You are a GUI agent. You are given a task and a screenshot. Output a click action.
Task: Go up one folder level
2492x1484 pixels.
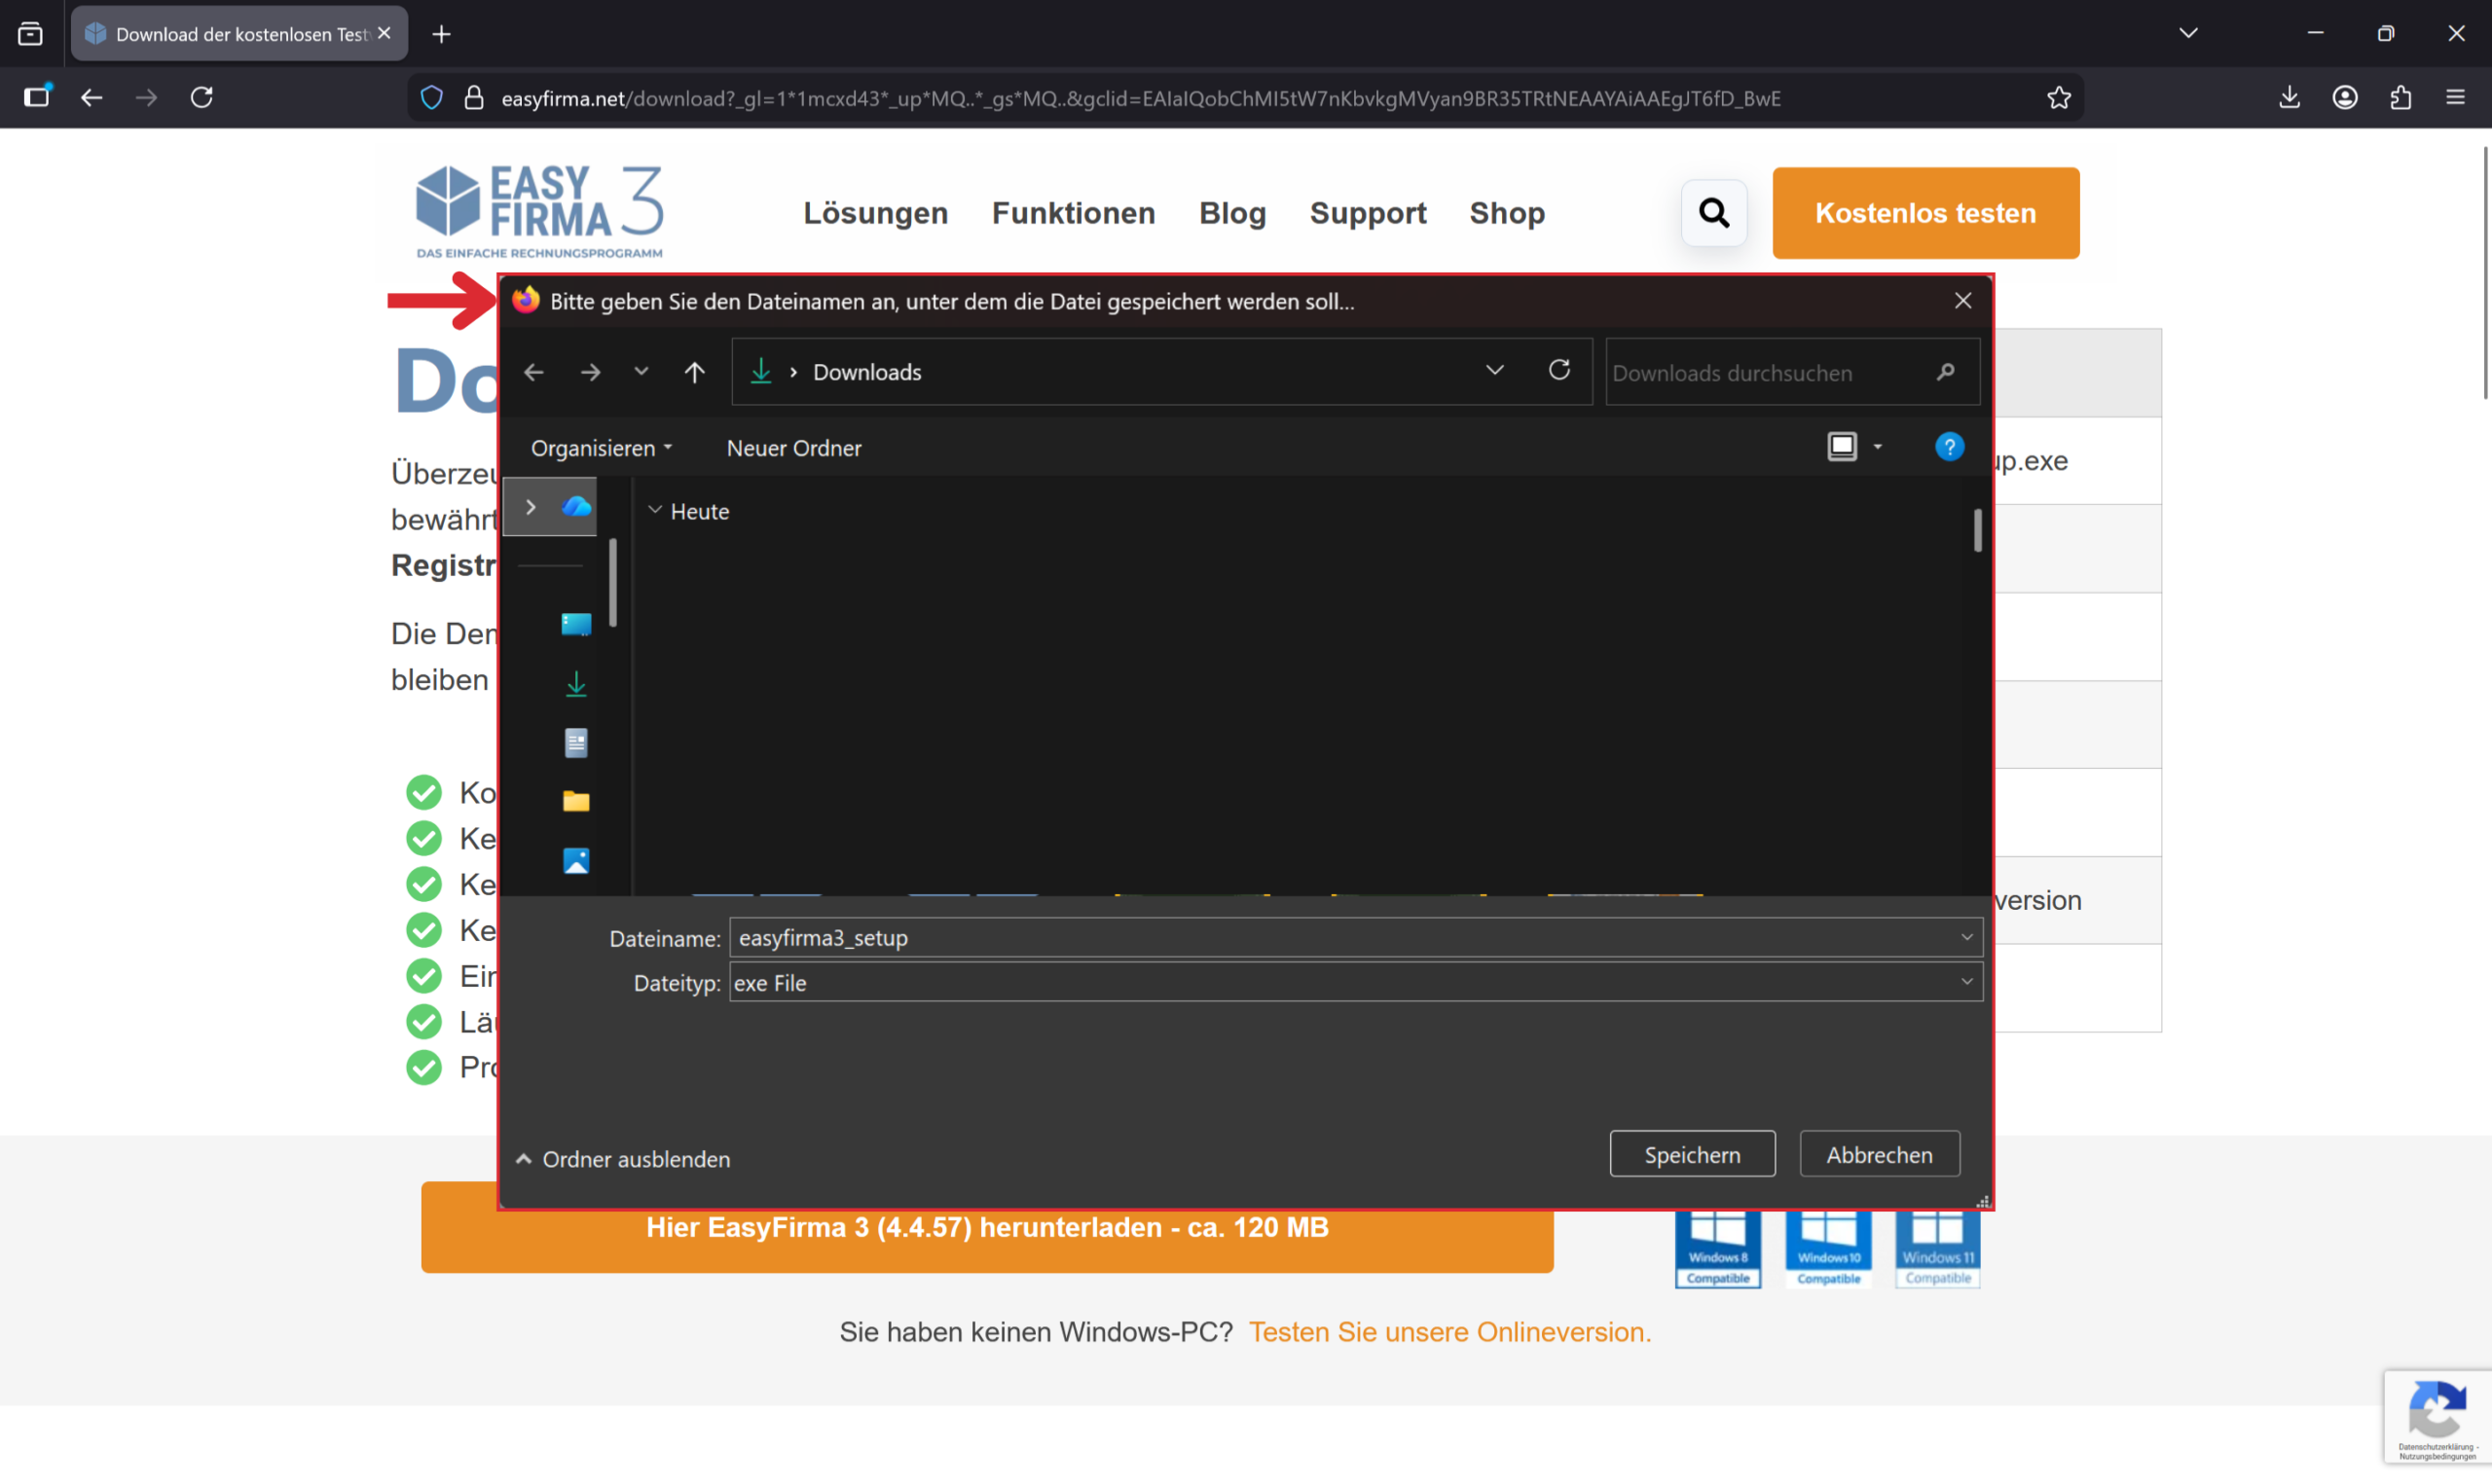point(695,372)
